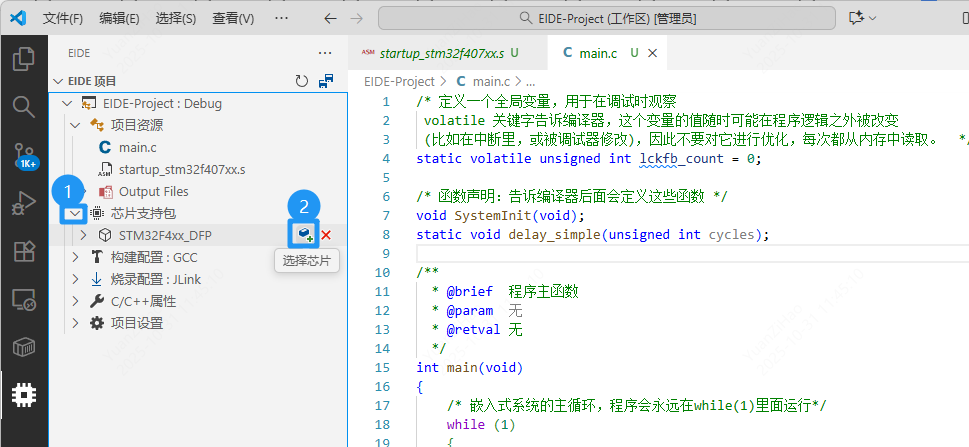
Task: Click the box icon above EIDE icon
Action: coord(23,349)
